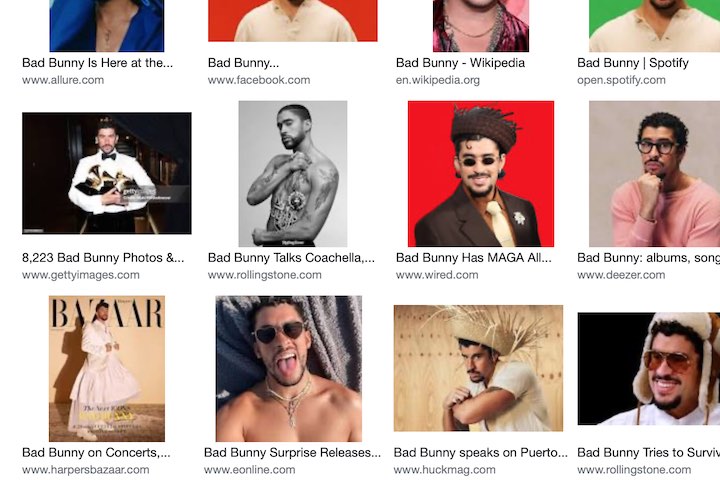Screen dimensions: 720x483
Task: Visit the www.harpersbazaar.com source link
Action: pyautogui.click(x=85, y=470)
